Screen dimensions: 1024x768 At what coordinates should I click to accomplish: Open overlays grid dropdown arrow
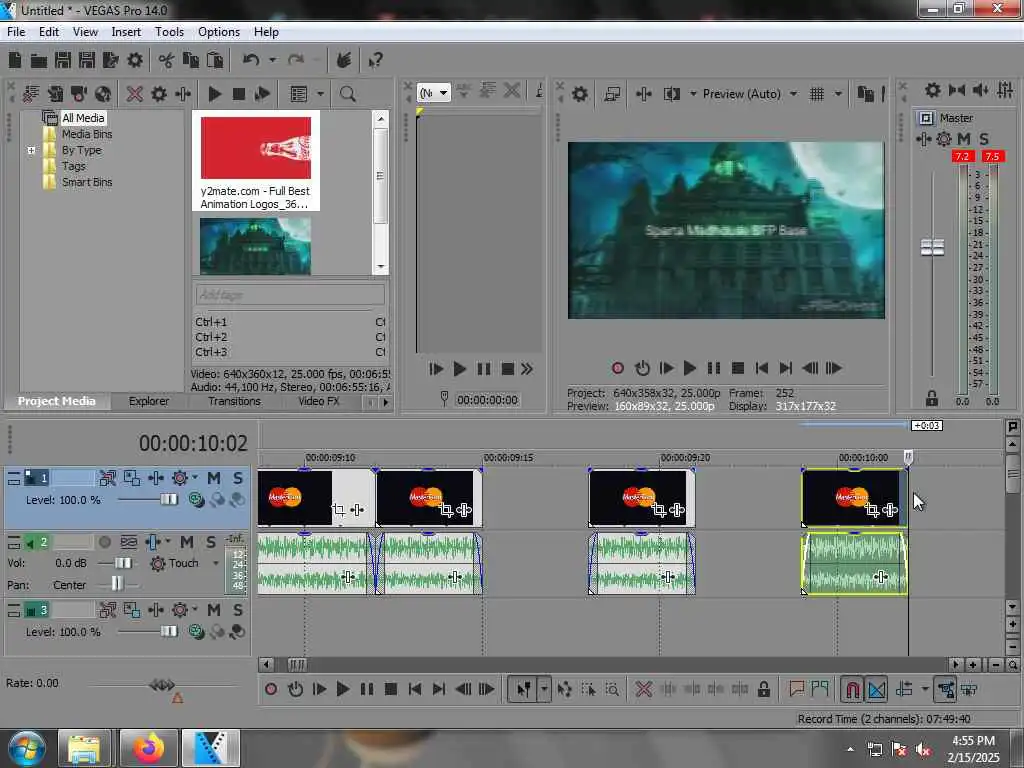point(839,94)
